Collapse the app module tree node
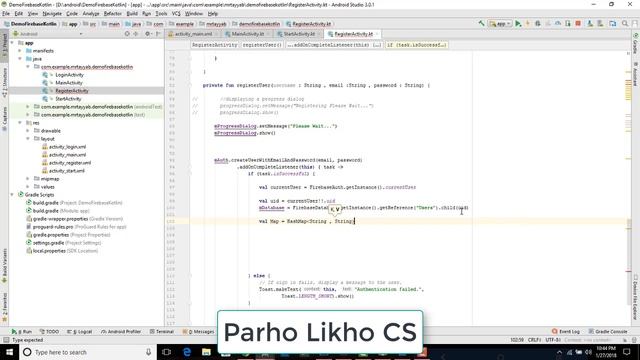640x360 pixels. [12, 43]
